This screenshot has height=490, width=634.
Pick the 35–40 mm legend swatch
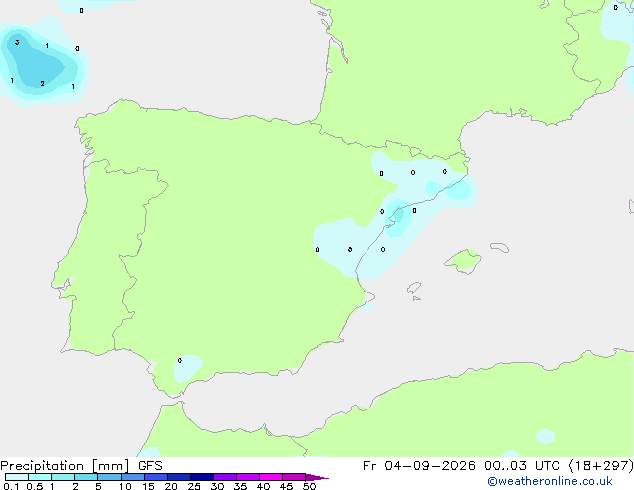tap(248, 477)
